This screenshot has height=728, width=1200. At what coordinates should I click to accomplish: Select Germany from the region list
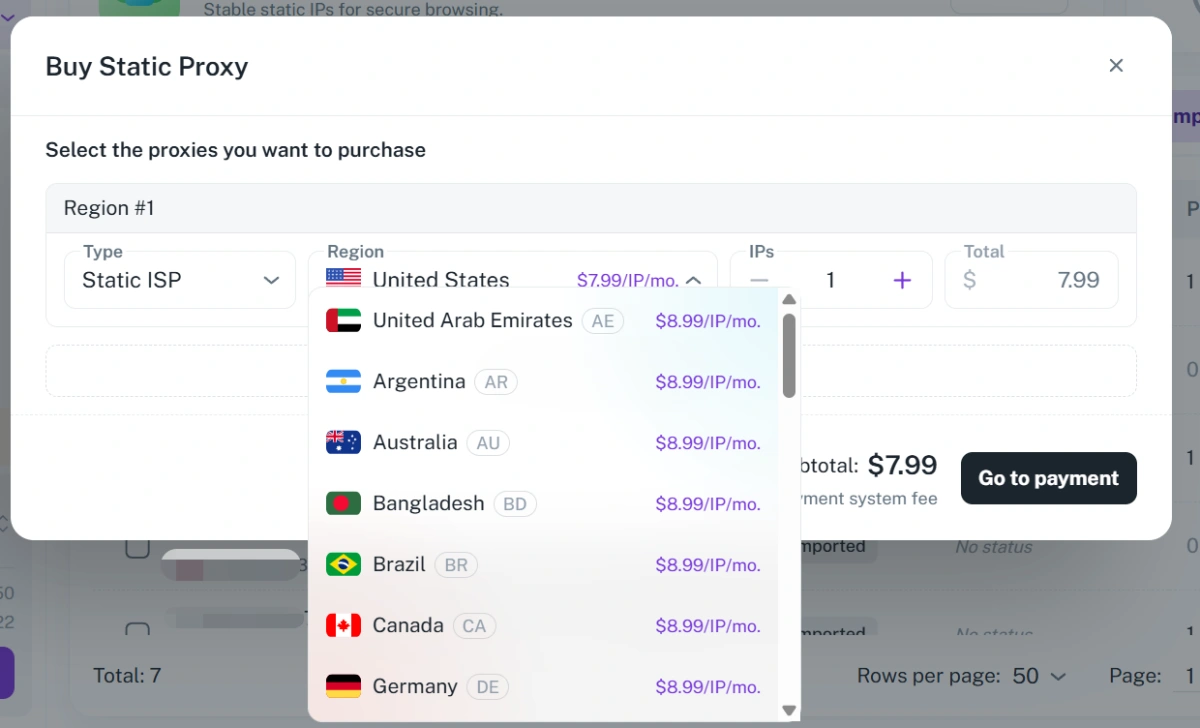point(544,687)
